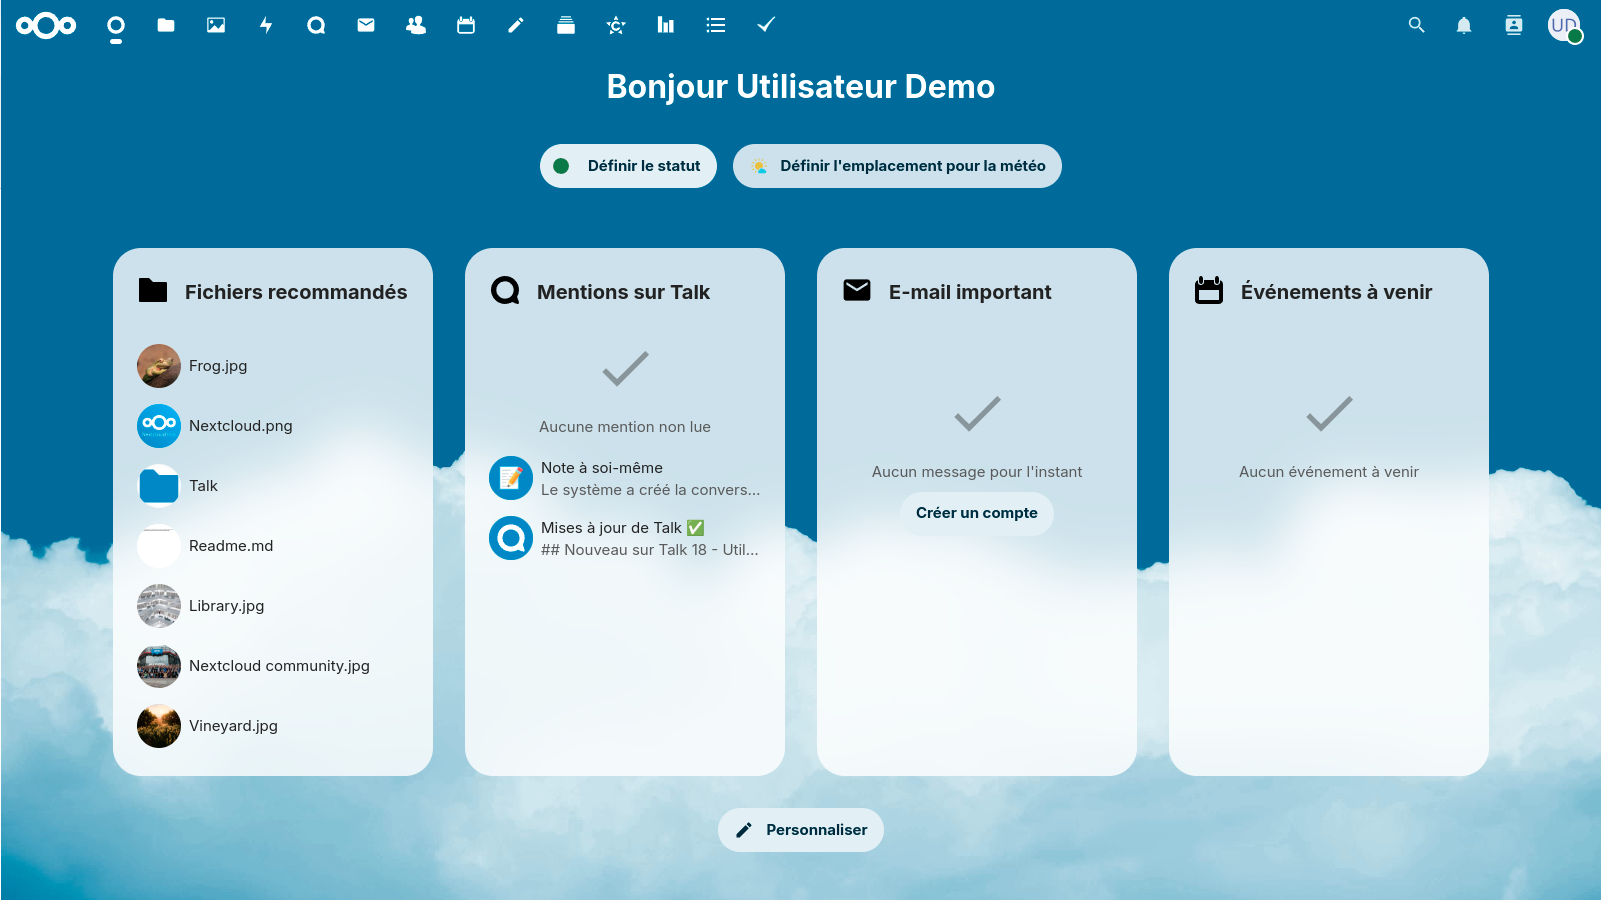Click the Bonjour Utilisateur Demo heading
Viewport: 1601px width, 900px height.
801,87
